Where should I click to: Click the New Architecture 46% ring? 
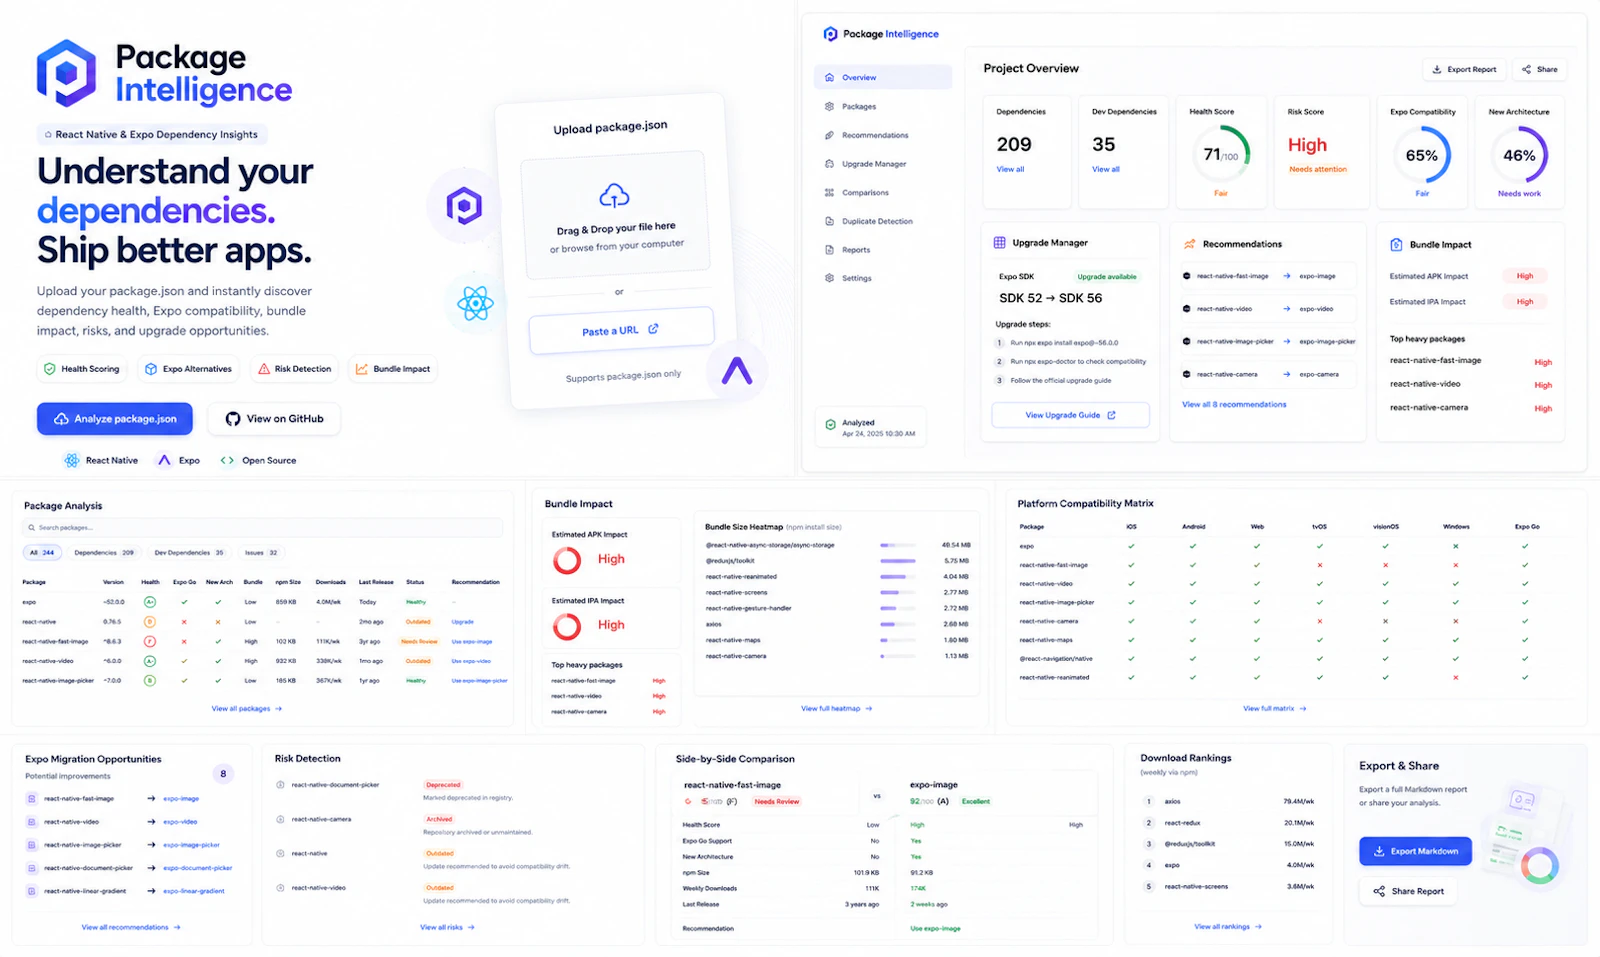pyautogui.click(x=1519, y=155)
